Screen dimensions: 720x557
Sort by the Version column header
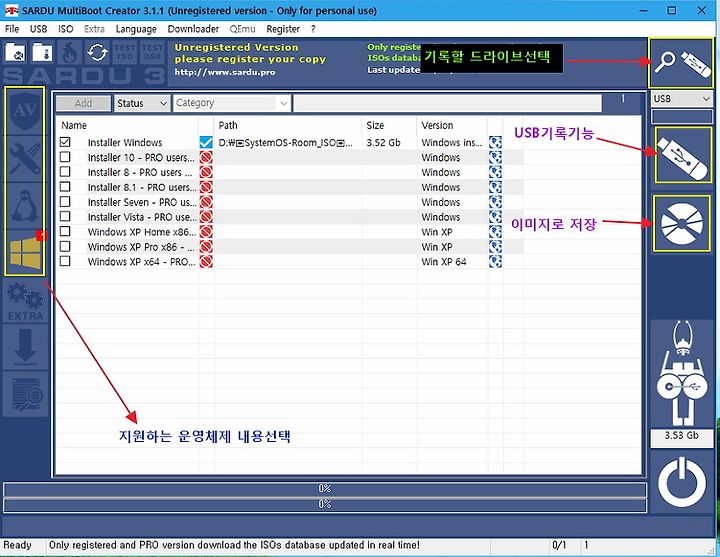tap(437, 125)
